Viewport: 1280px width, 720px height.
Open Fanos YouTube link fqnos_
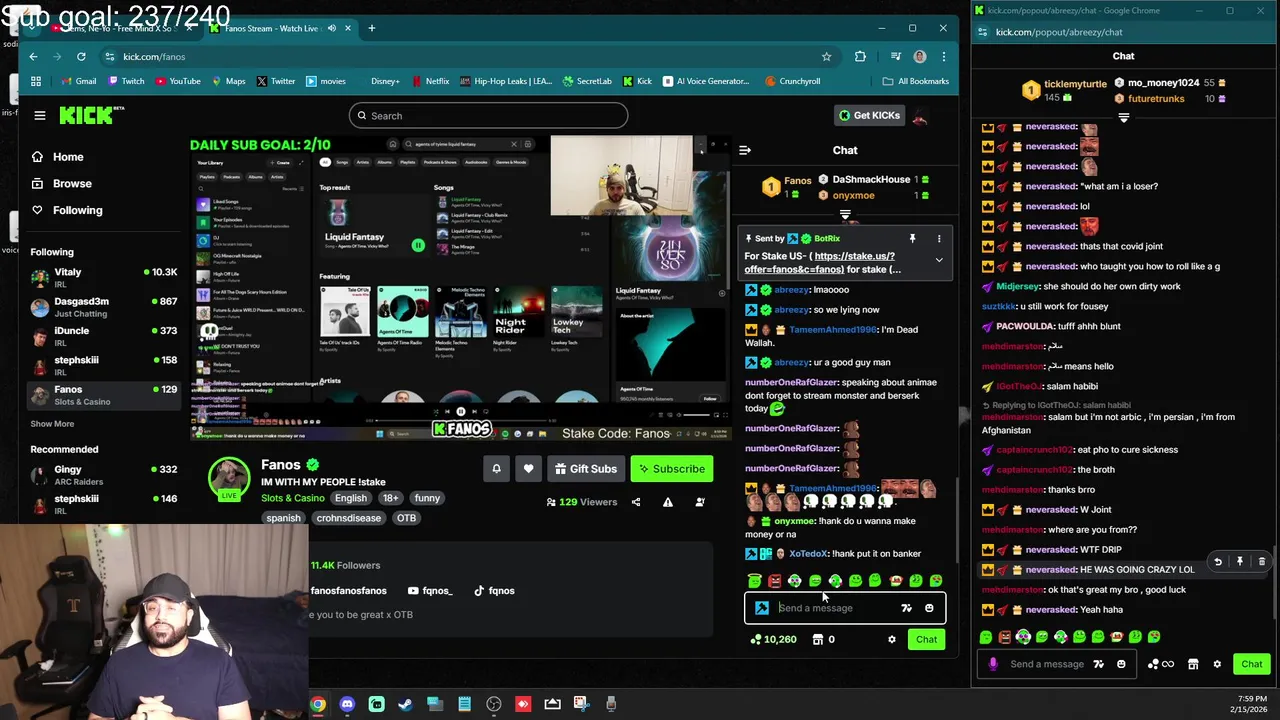click(x=428, y=591)
